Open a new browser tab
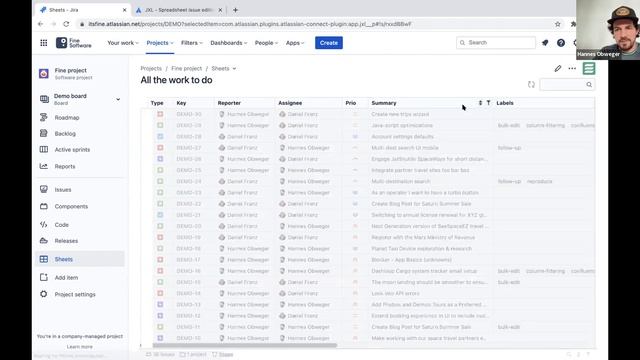Image resolution: width=640 pixels, height=360 pixels. pos(235,10)
